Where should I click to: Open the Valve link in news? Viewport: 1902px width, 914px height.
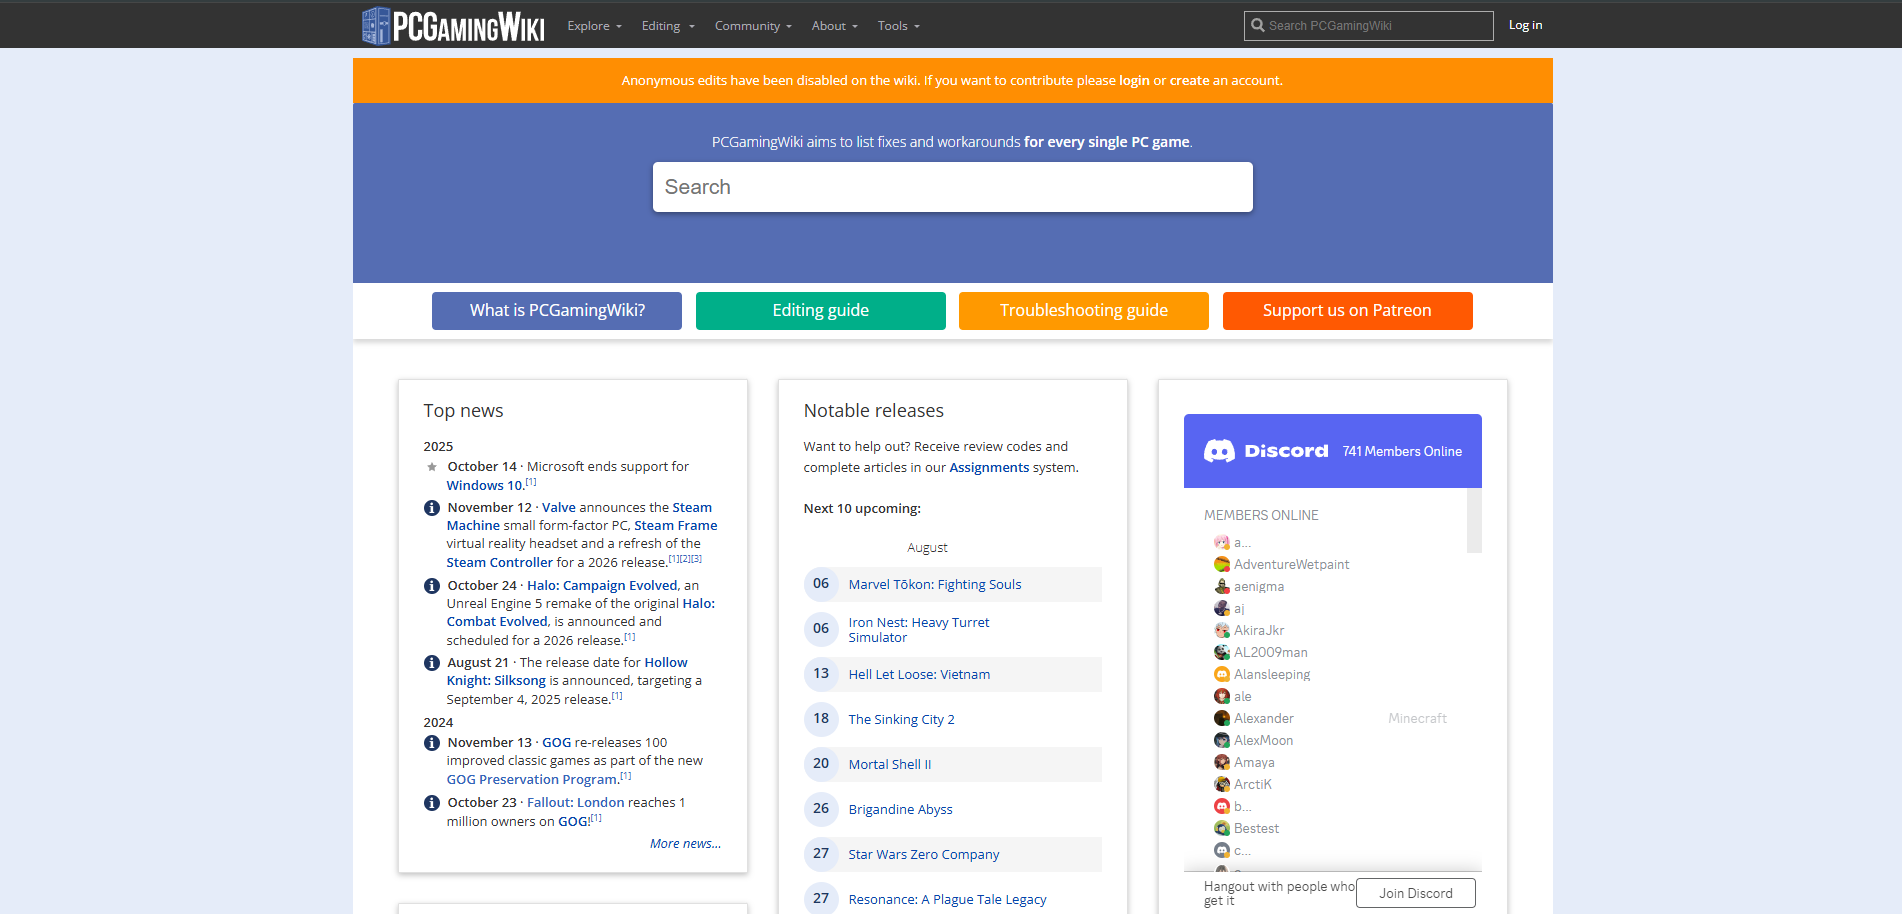559,508
